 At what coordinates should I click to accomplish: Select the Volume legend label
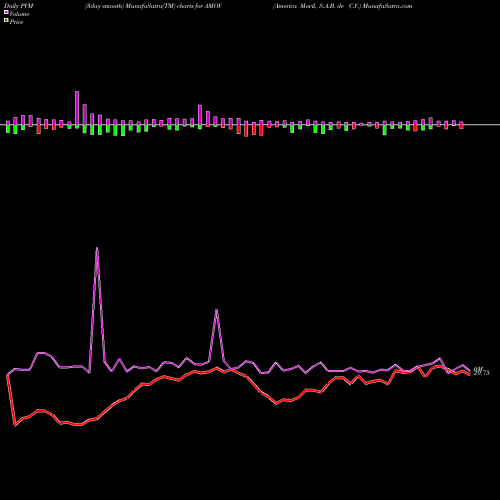coord(19,14)
